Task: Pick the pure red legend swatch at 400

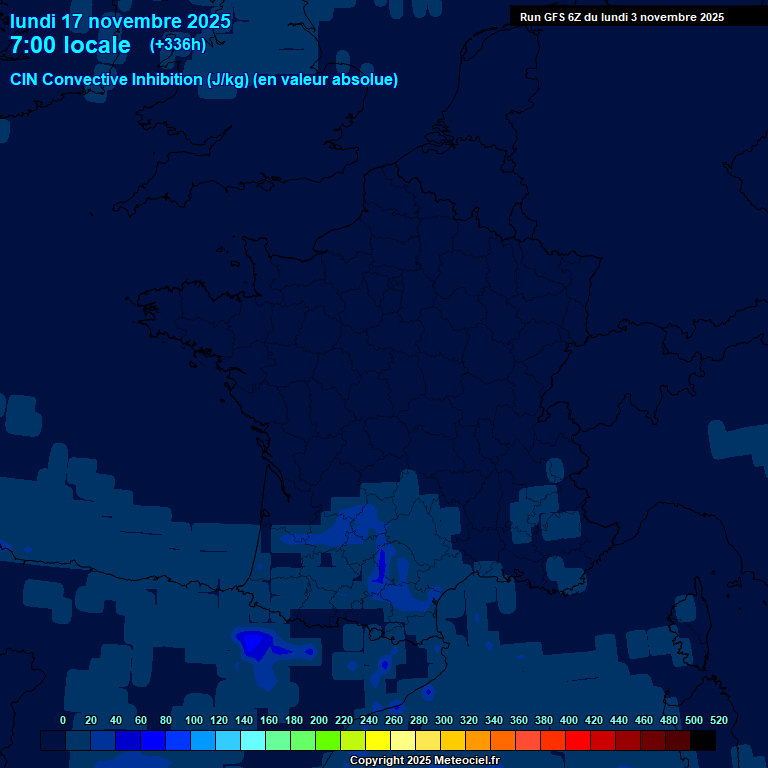Action: pyautogui.click(x=578, y=741)
